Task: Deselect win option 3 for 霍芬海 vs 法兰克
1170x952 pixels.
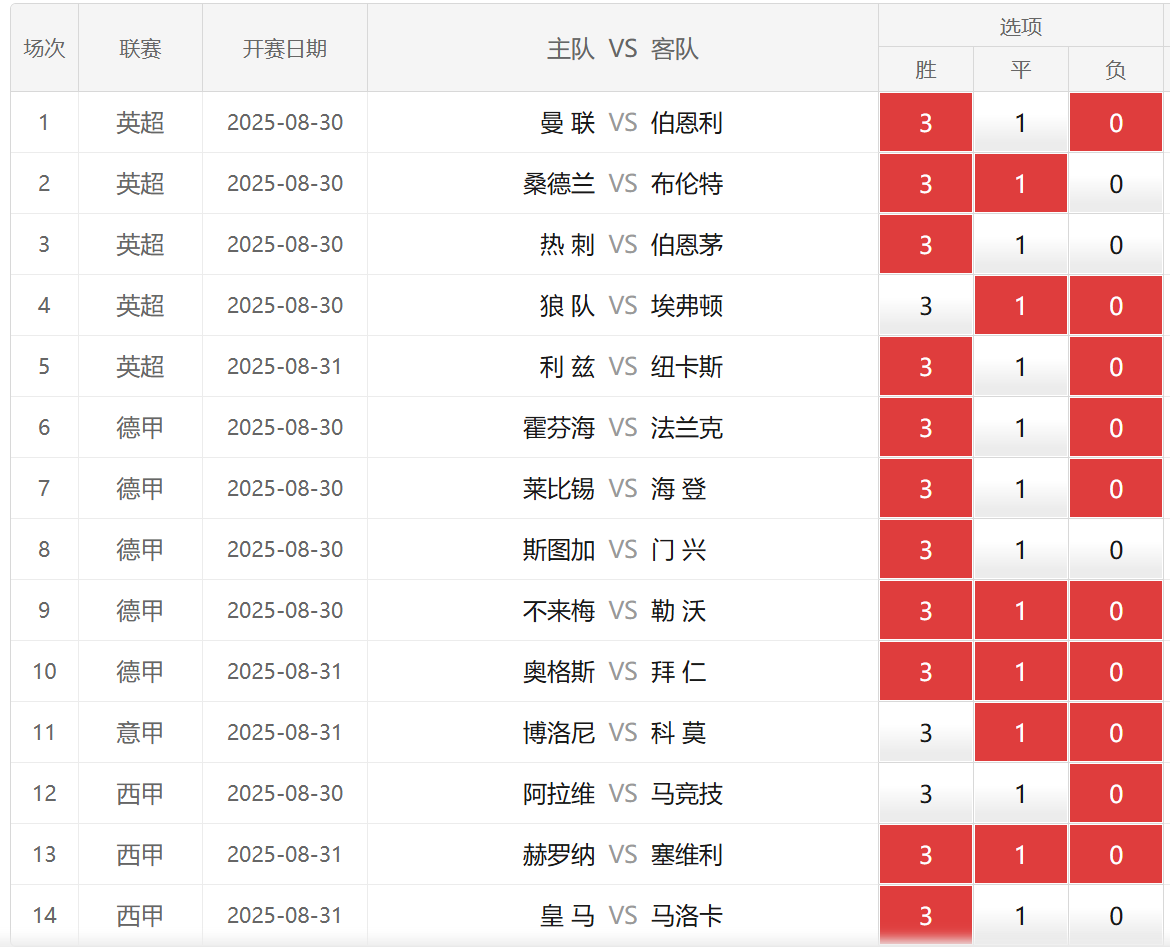Action: coord(925,428)
